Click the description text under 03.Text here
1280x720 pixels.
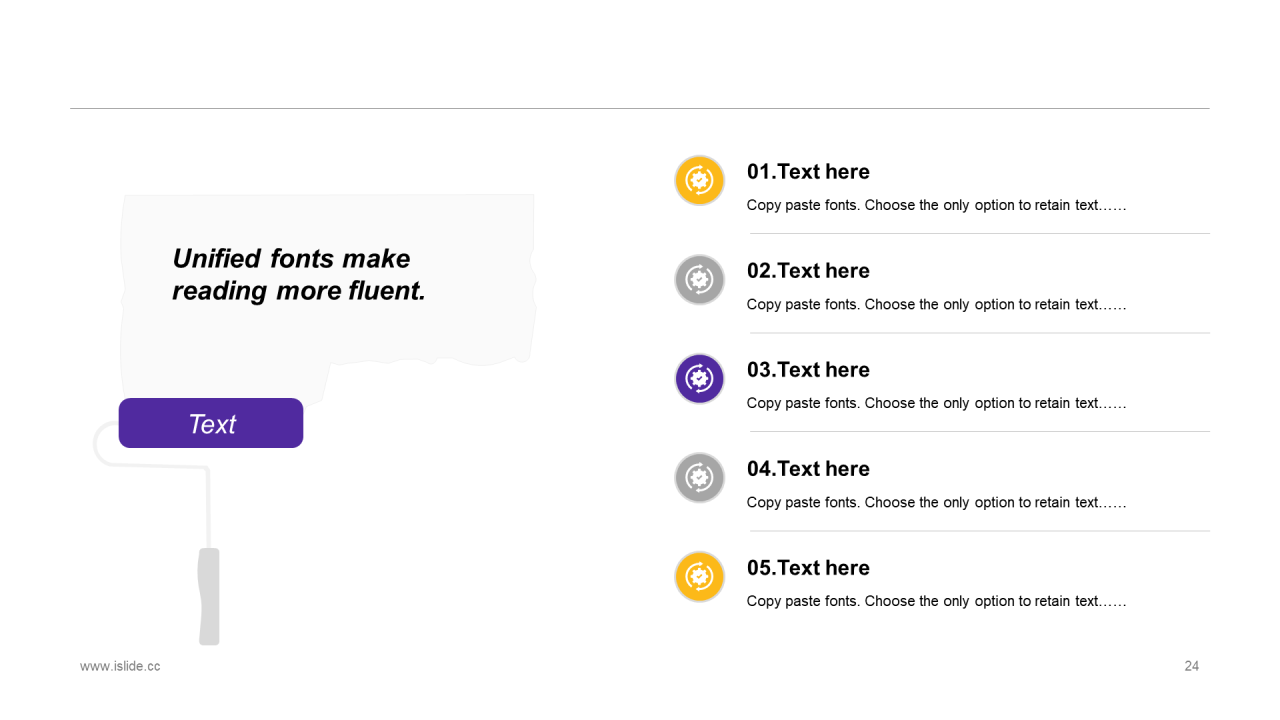(936, 403)
